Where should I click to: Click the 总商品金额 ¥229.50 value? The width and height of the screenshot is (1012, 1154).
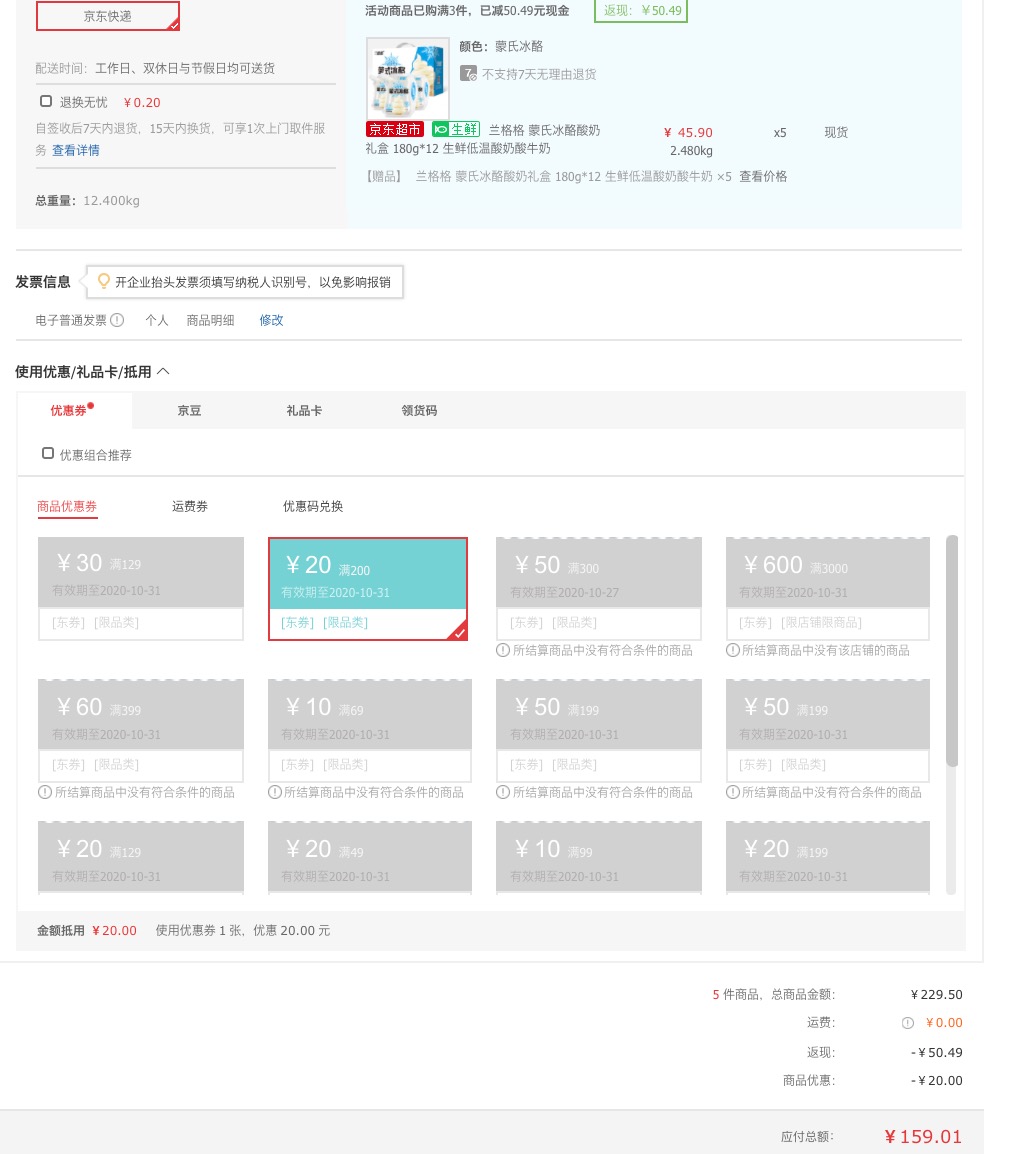click(936, 995)
